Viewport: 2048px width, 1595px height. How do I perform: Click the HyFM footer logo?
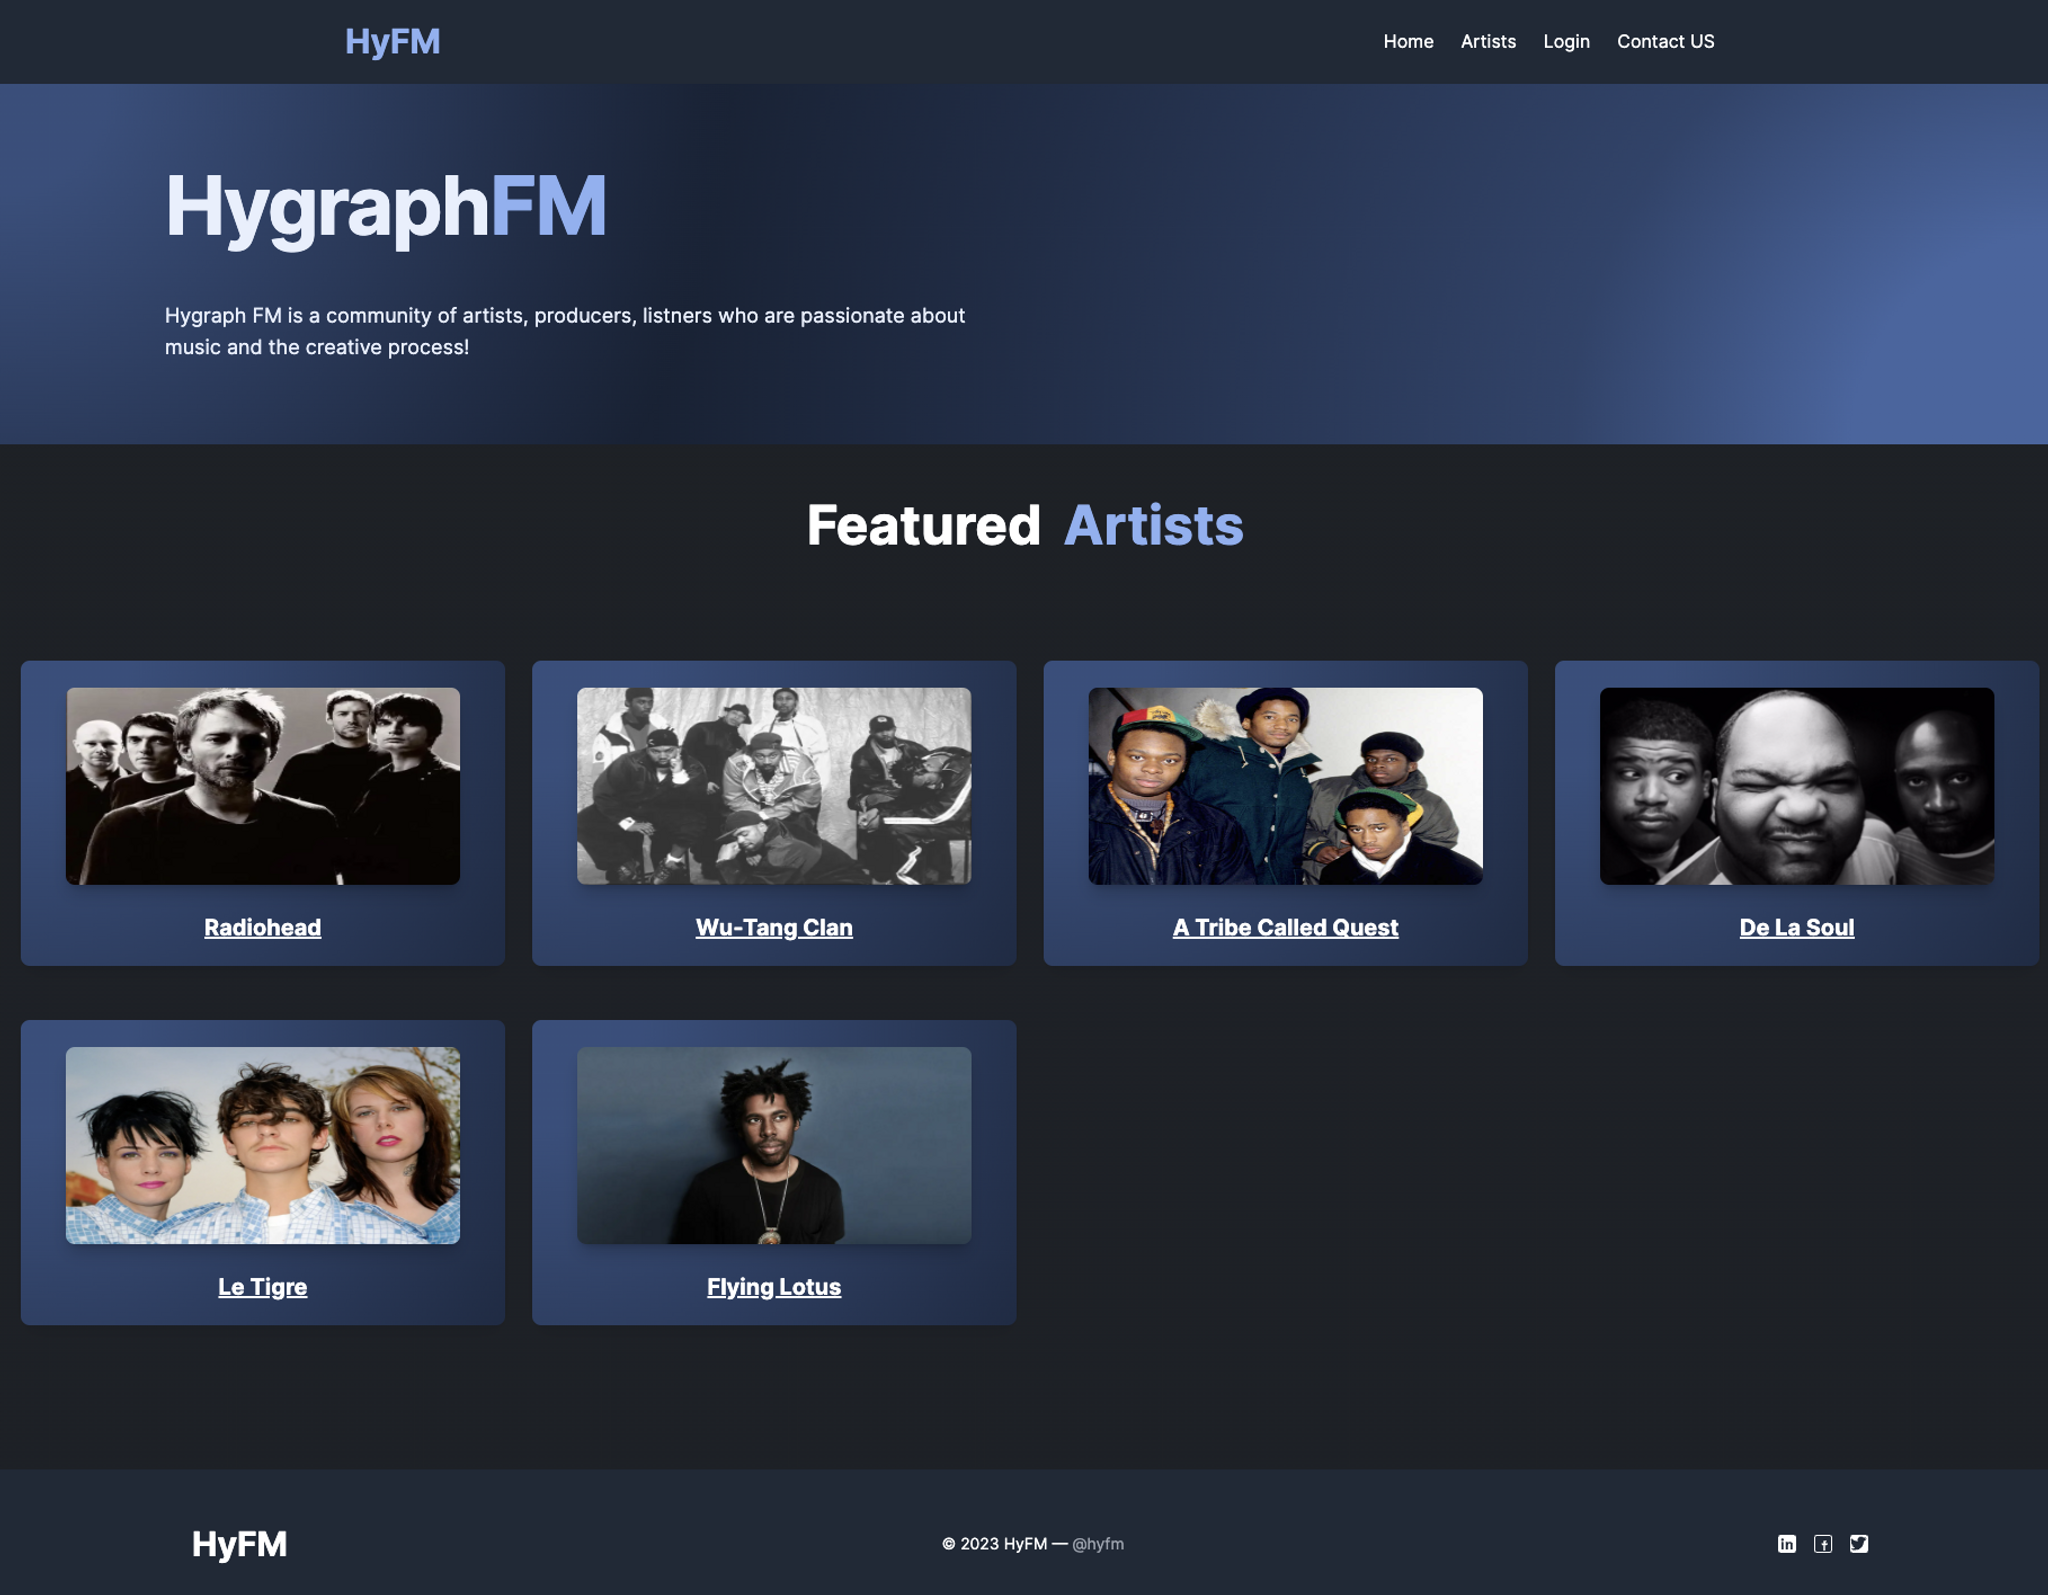point(239,1543)
